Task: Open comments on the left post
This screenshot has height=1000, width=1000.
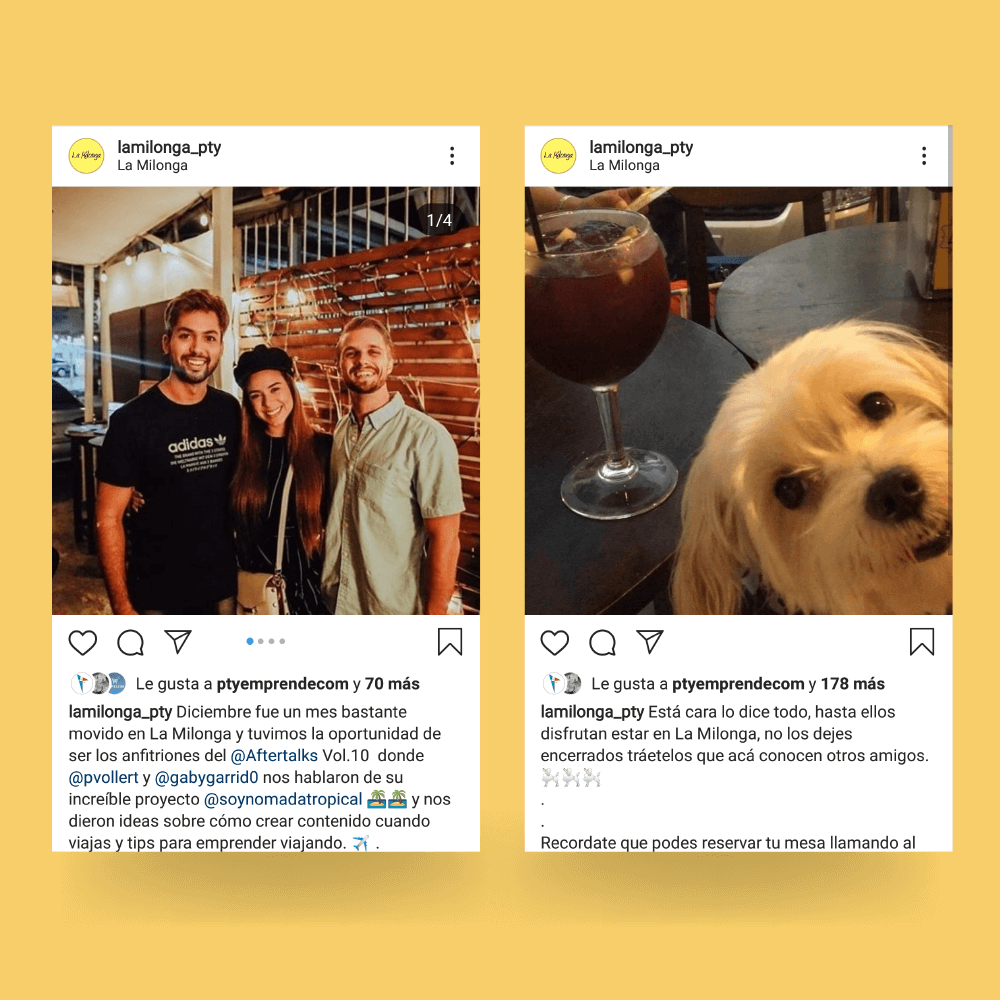Action: (x=131, y=642)
